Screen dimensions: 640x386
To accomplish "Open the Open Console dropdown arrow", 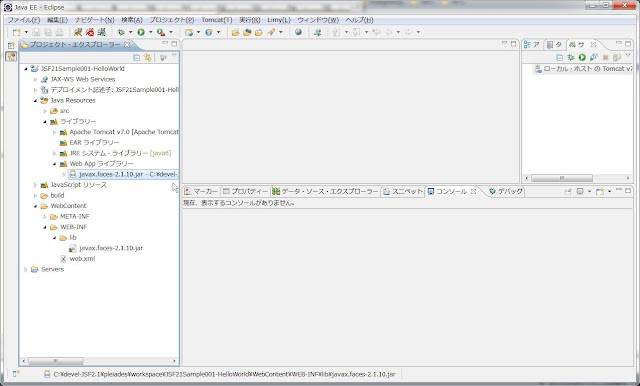I will [609, 191].
